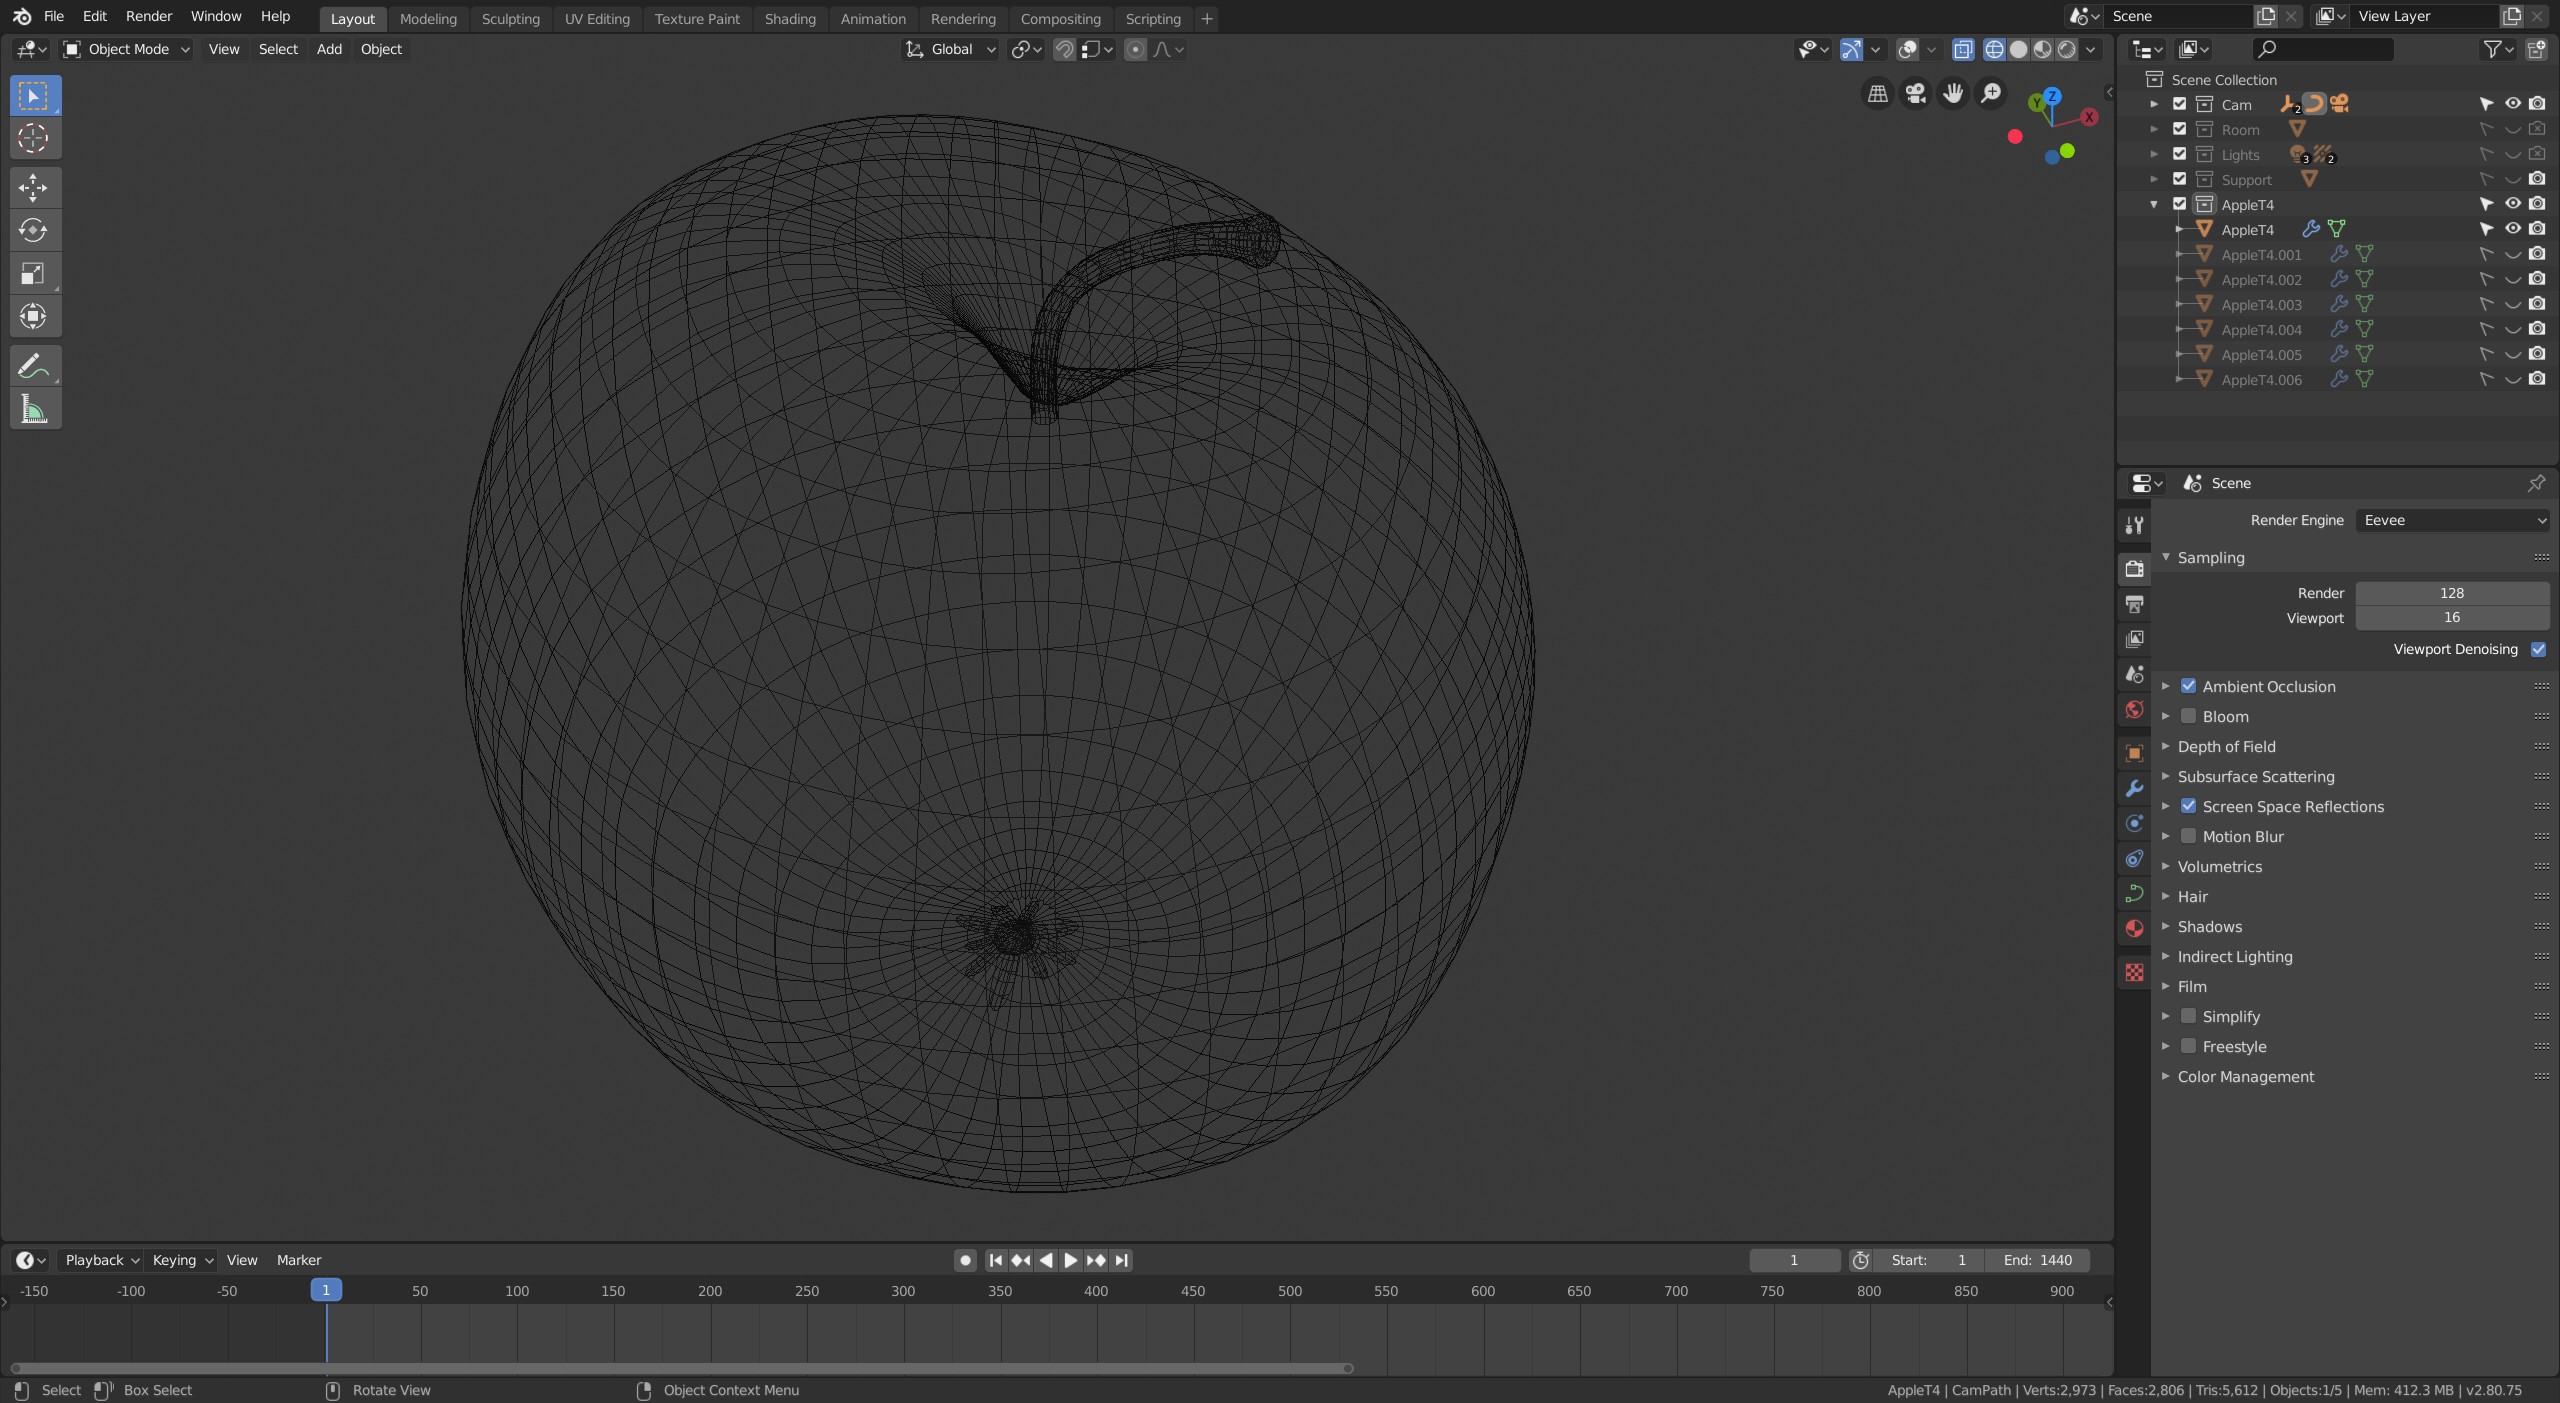Viewport: 2560px width, 1403px height.
Task: Click the New Collection button in the outliner
Action: 2537,49
